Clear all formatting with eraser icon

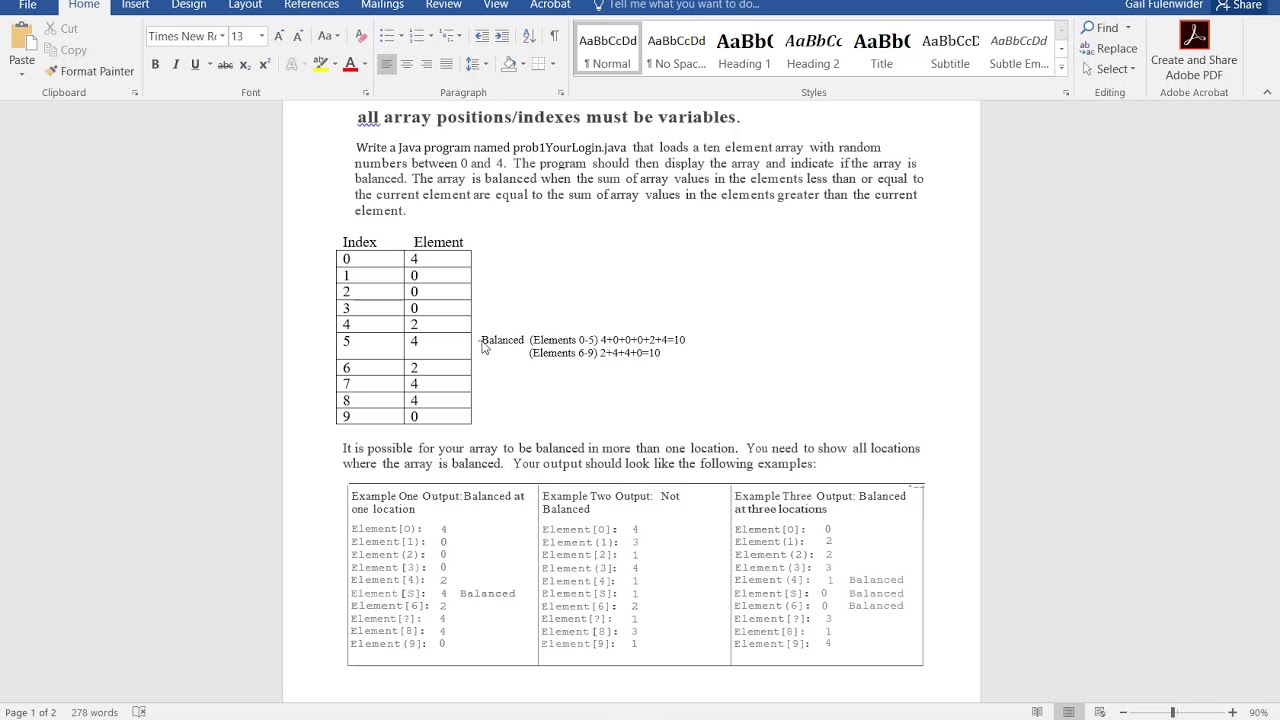(x=361, y=36)
